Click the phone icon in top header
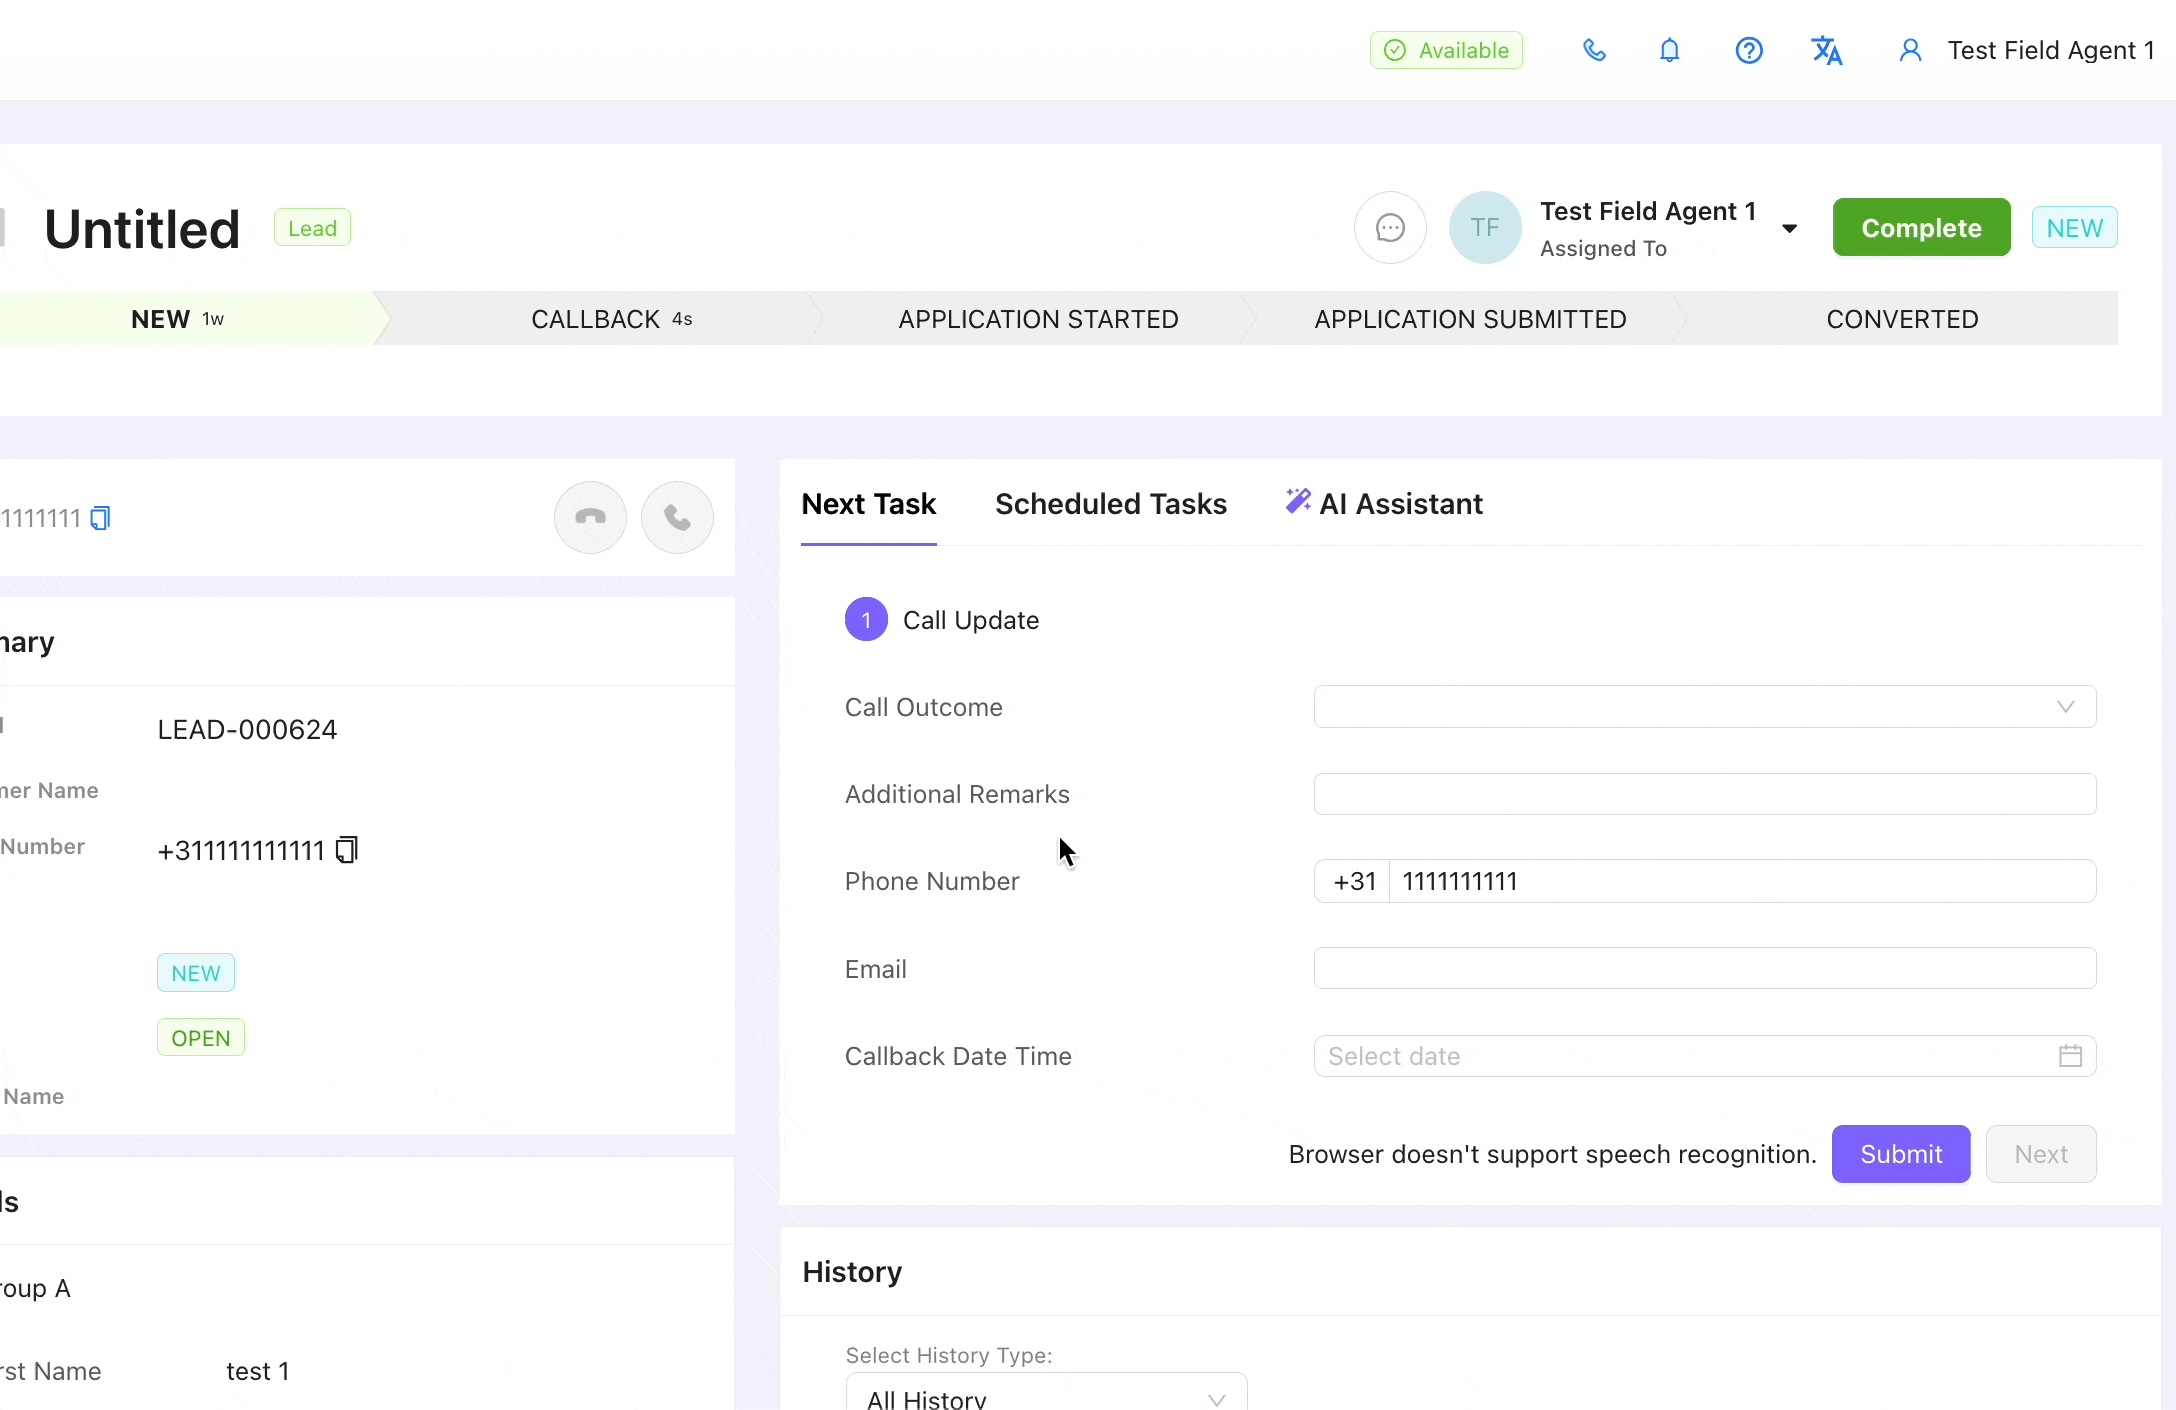2176x1410 pixels. (1594, 50)
